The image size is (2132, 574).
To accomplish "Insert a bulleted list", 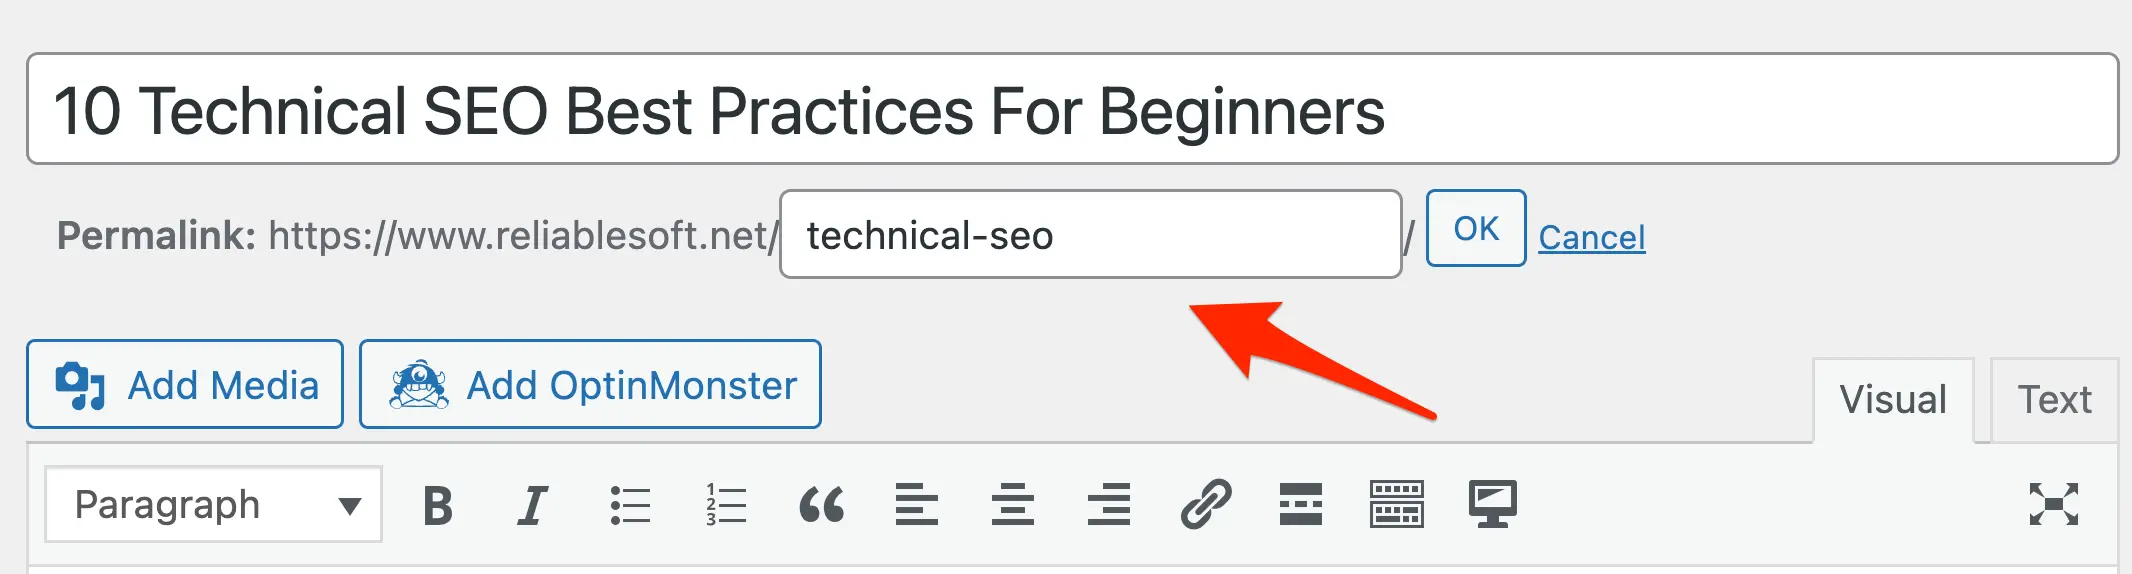I will pyautogui.click(x=630, y=505).
